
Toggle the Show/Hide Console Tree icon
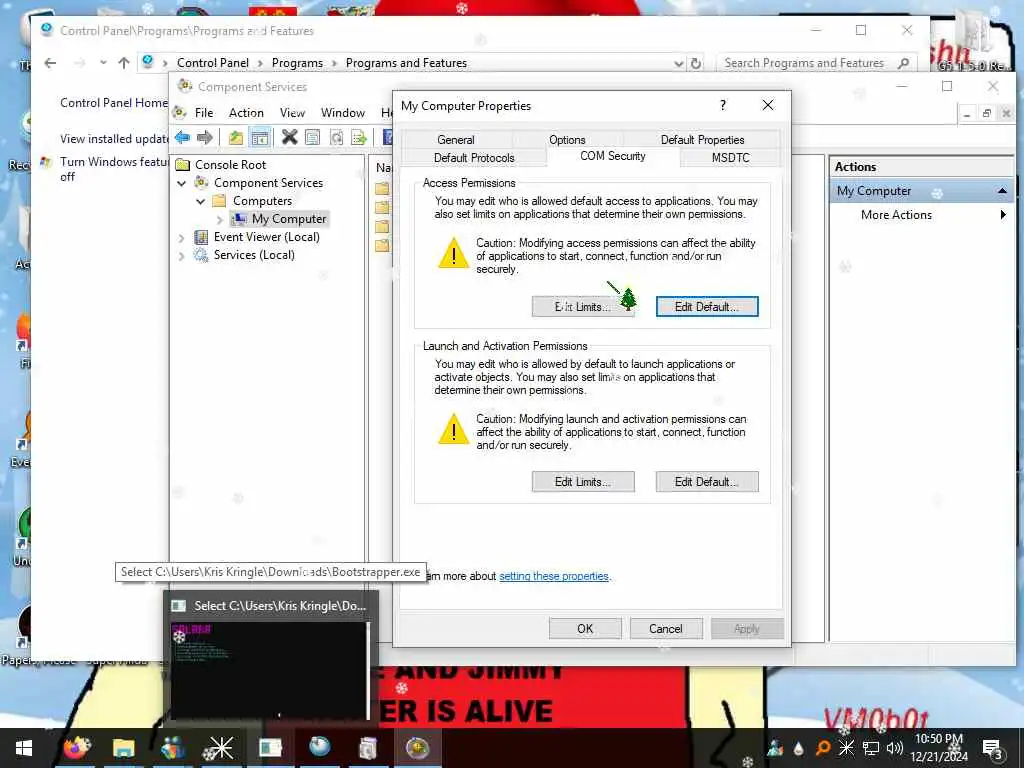click(260, 137)
